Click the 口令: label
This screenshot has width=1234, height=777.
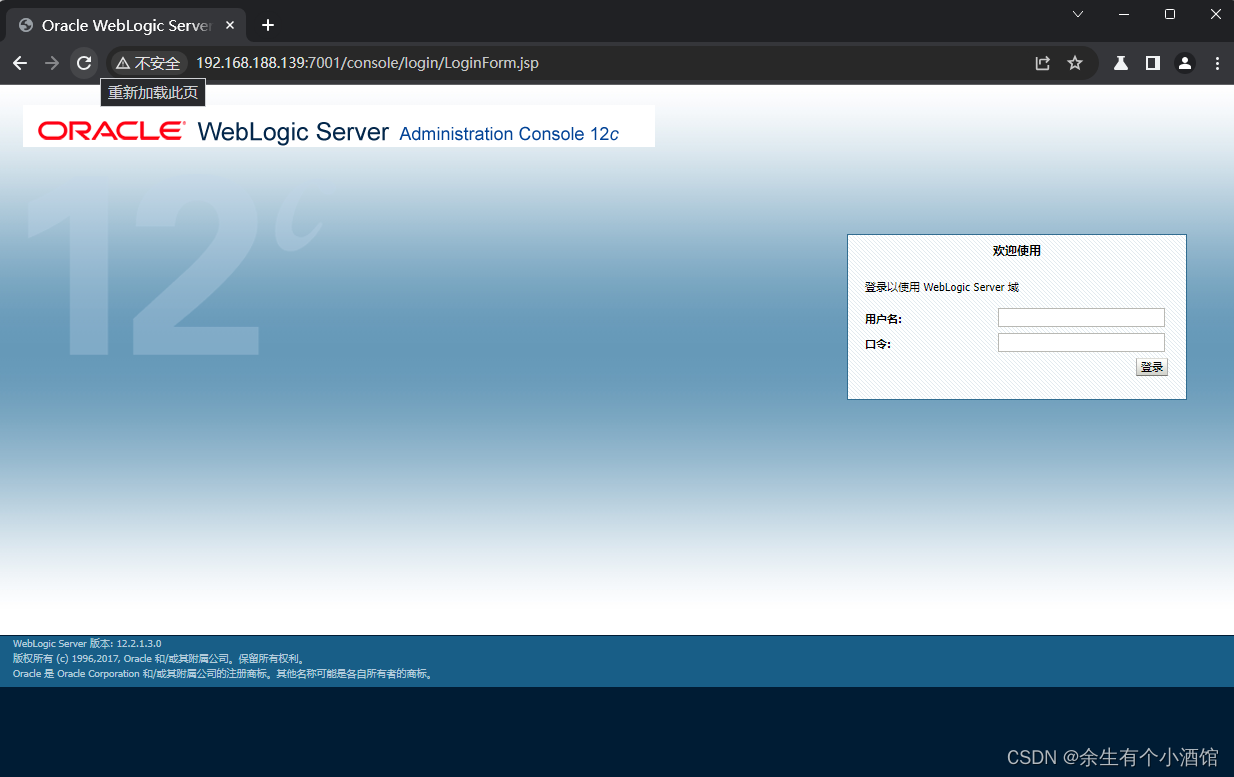pyautogui.click(x=877, y=344)
